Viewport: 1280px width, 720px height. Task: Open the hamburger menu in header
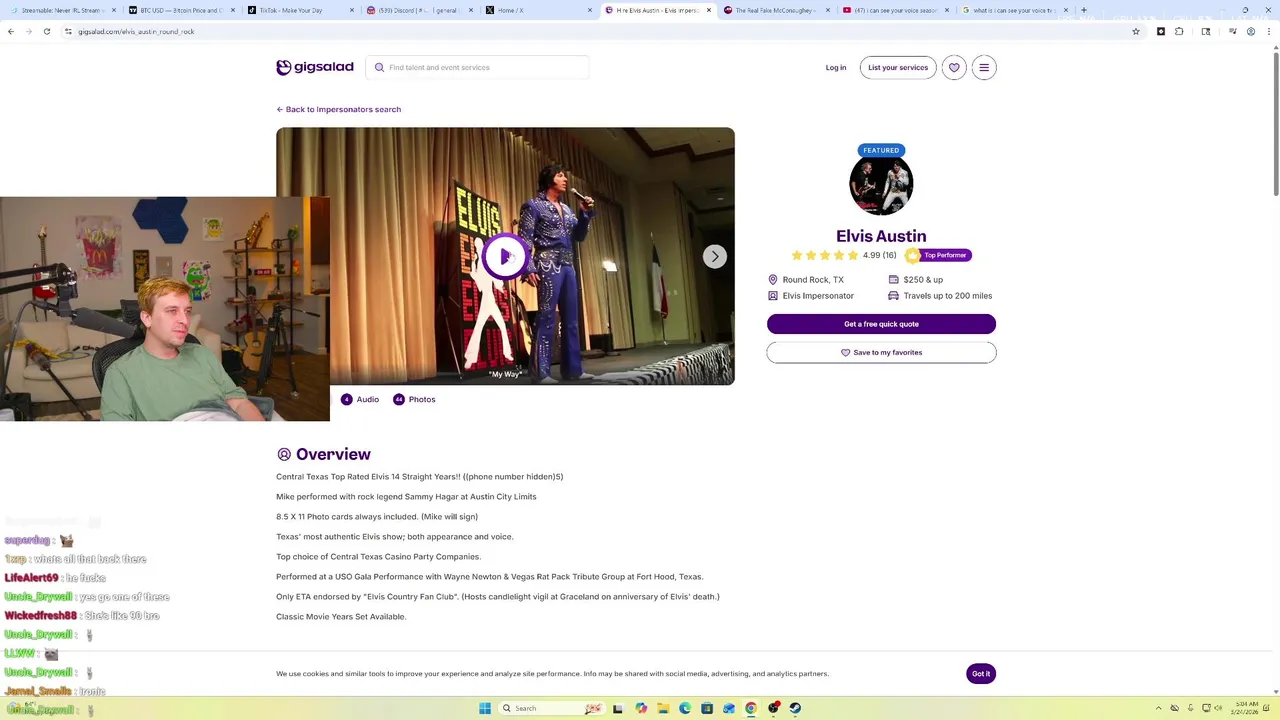[984, 67]
